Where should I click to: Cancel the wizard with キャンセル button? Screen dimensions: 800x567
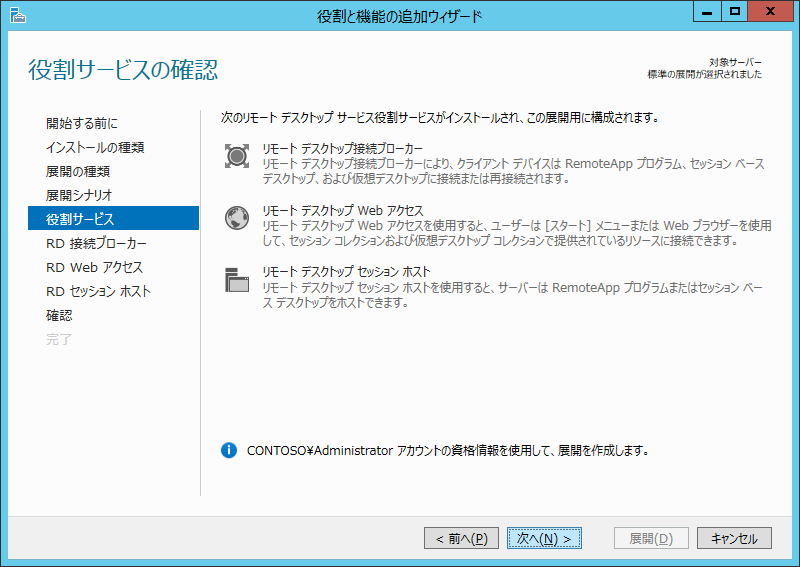(x=734, y=538)
